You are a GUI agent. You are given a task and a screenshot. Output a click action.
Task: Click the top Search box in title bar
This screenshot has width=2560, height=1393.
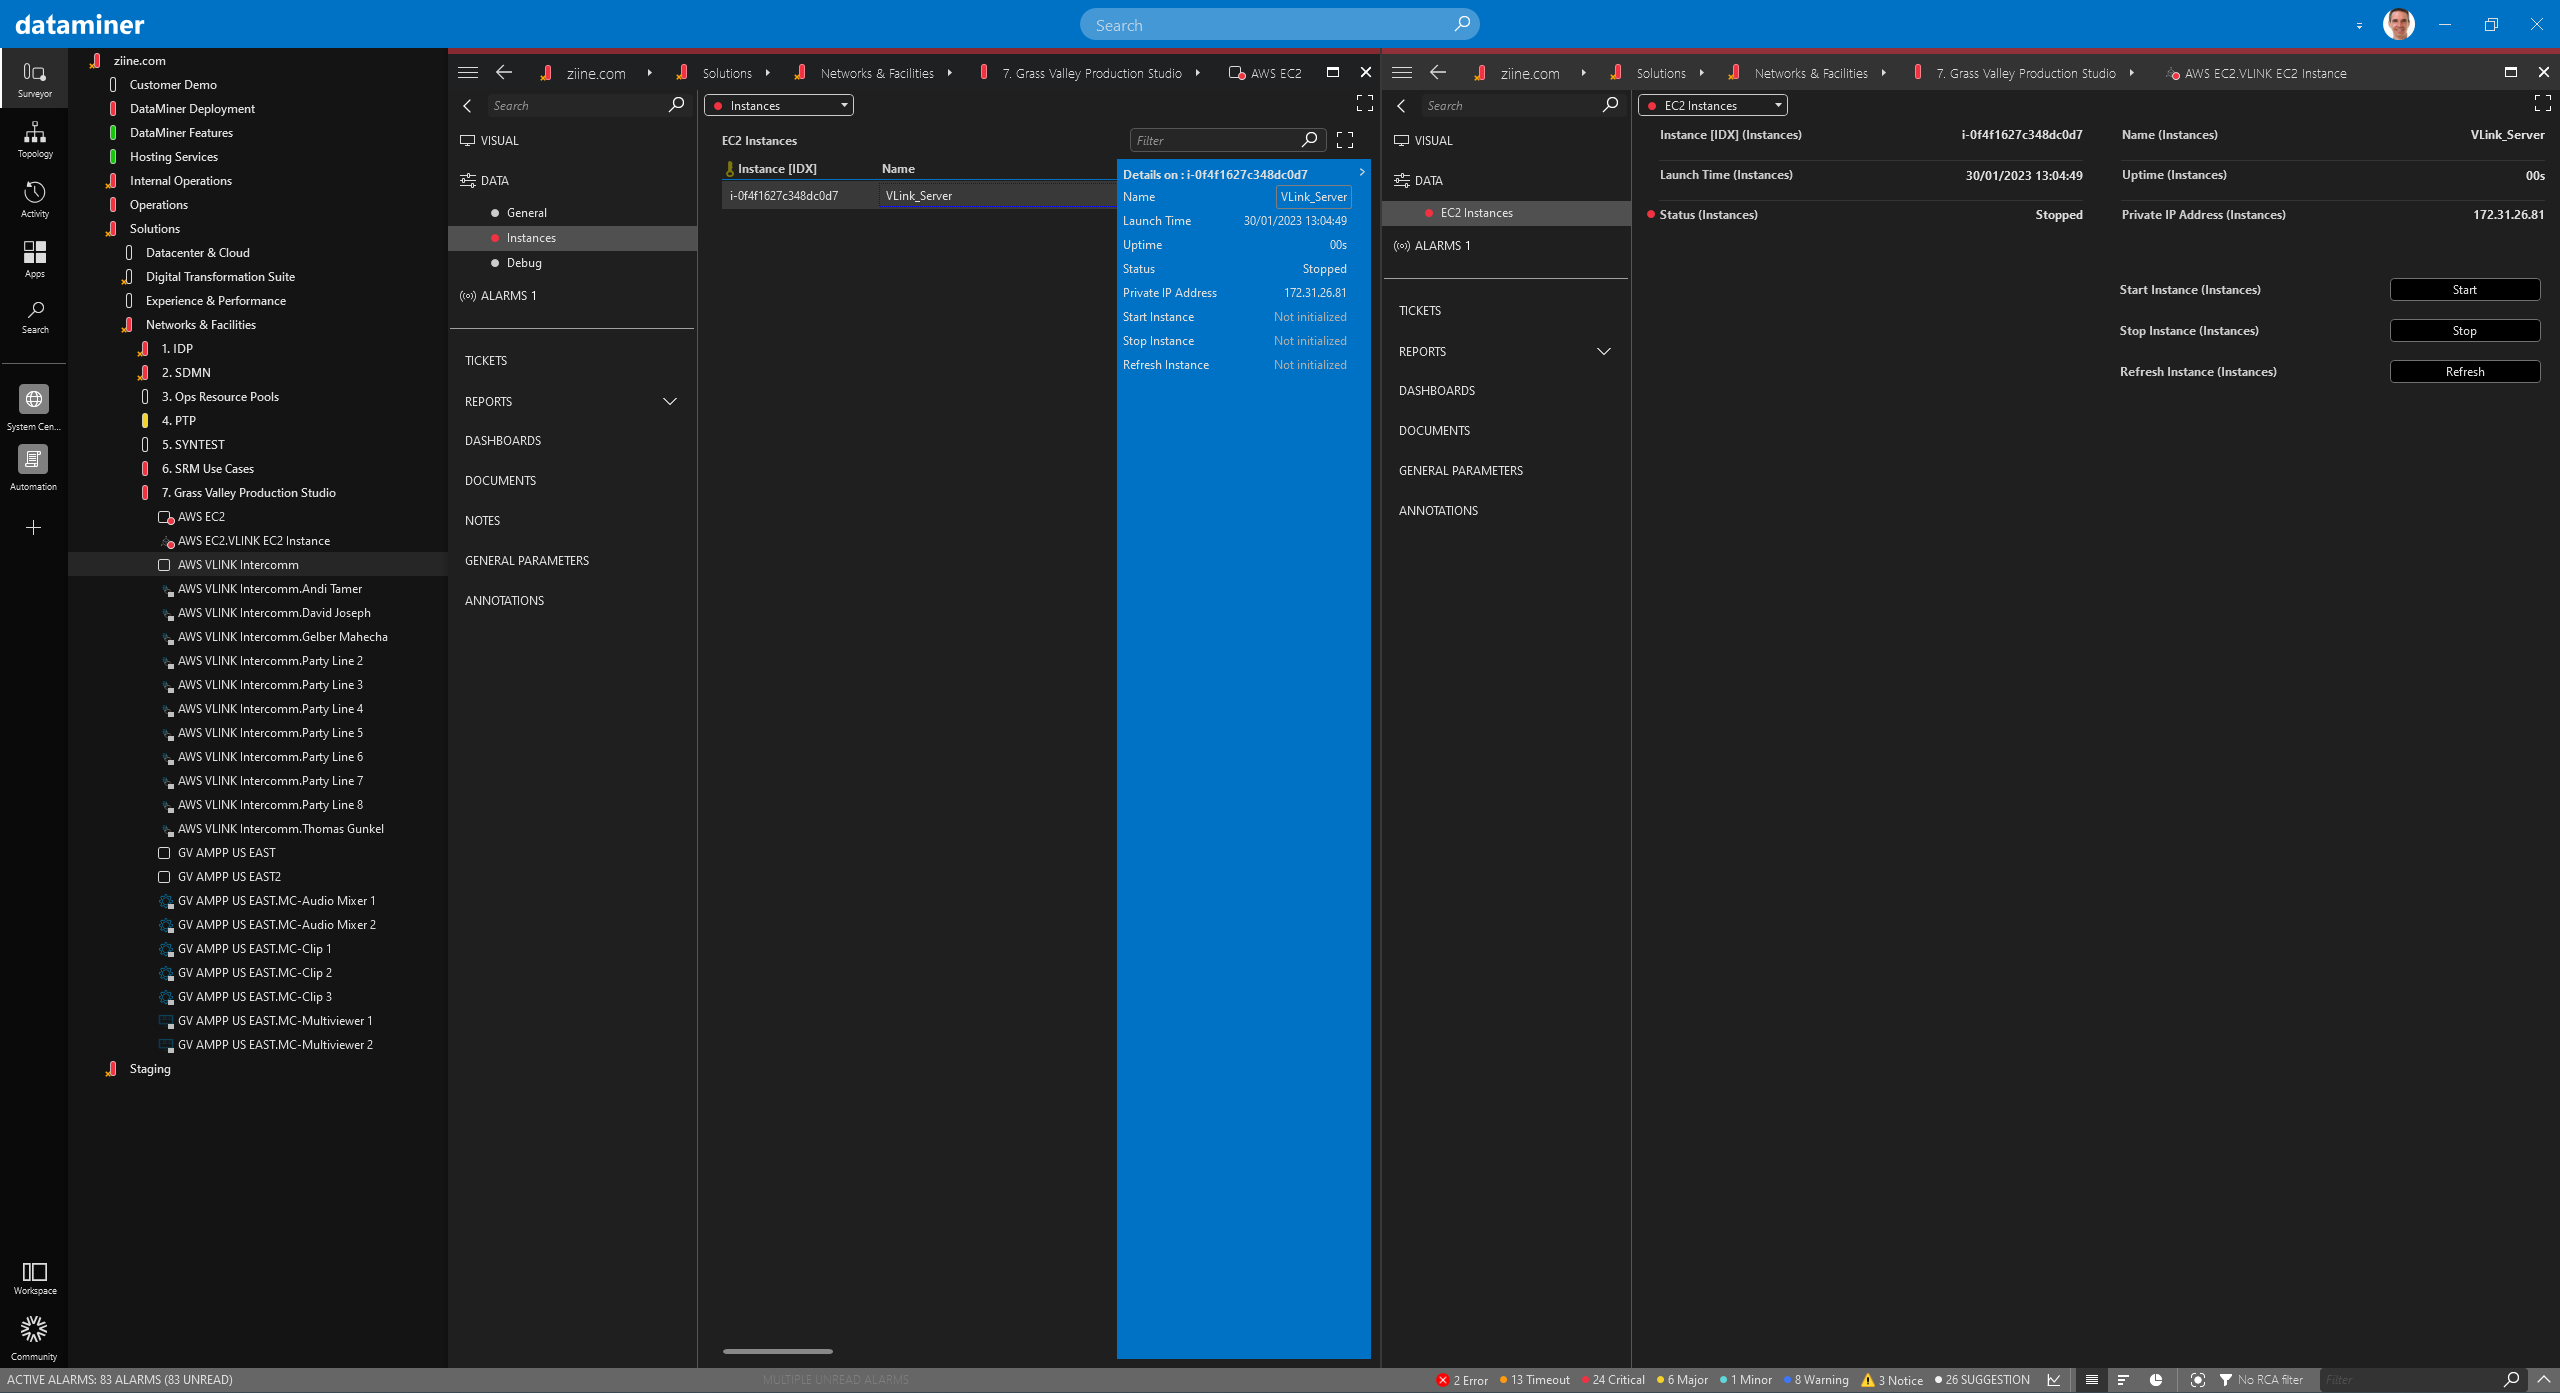[x=1279, y=25]
